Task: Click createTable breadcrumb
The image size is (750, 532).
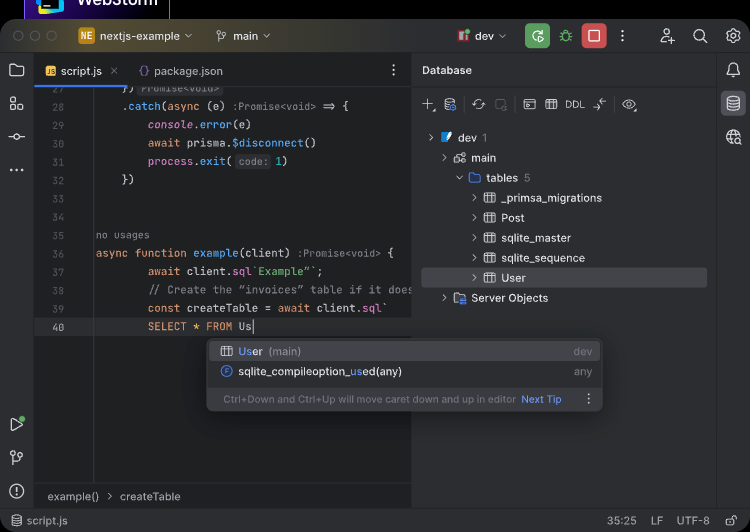Action: pyautogui.click(x=150, y=497)
